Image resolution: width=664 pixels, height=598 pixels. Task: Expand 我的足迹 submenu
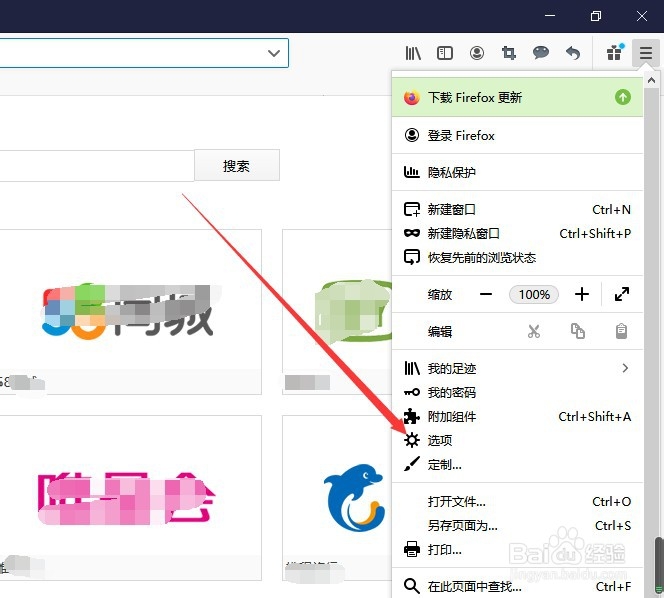click(517, 368)
